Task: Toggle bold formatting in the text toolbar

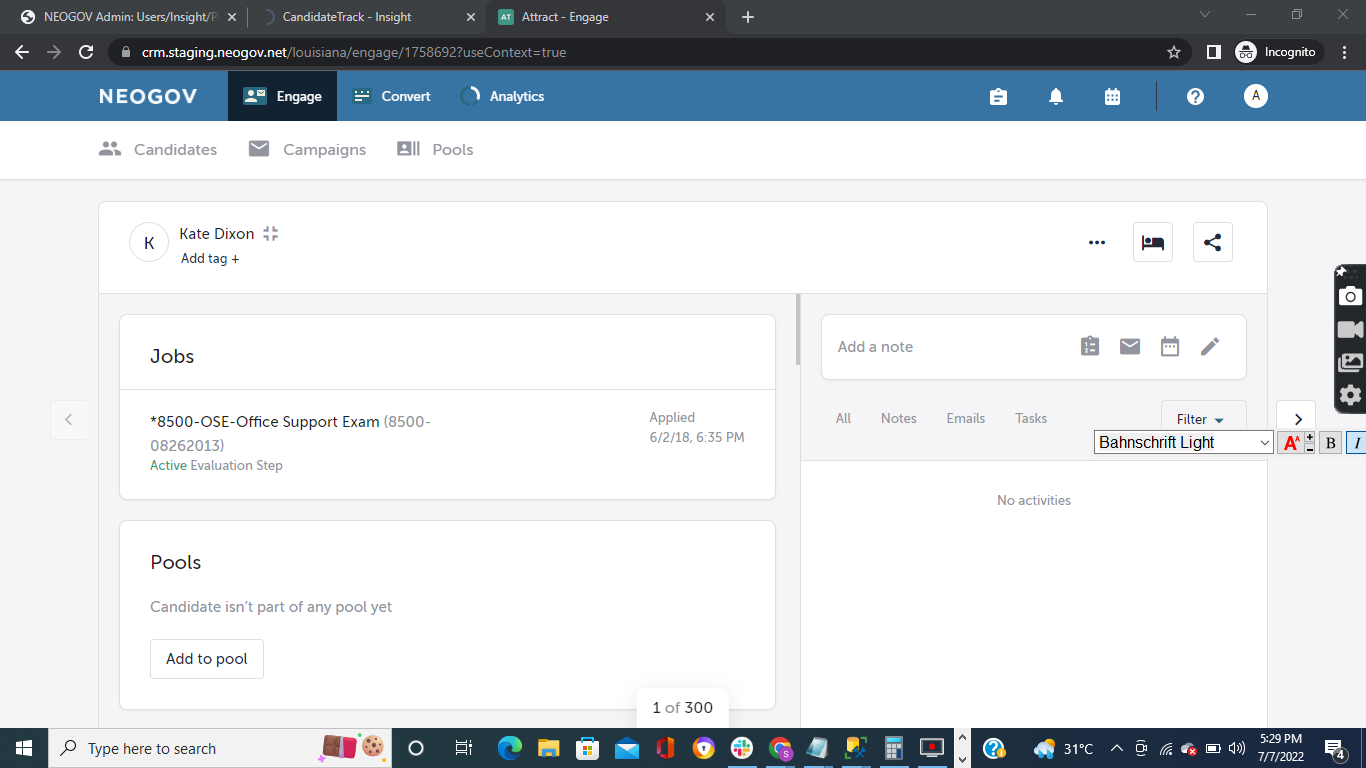Action: coord(1330,442)
